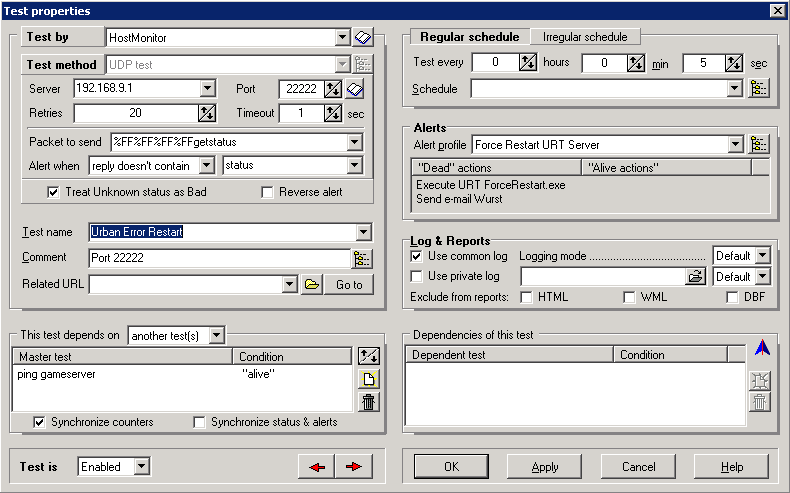Expand the Alert profile dropdown
This screenshot has width=790, height=493.
(735, 145)
